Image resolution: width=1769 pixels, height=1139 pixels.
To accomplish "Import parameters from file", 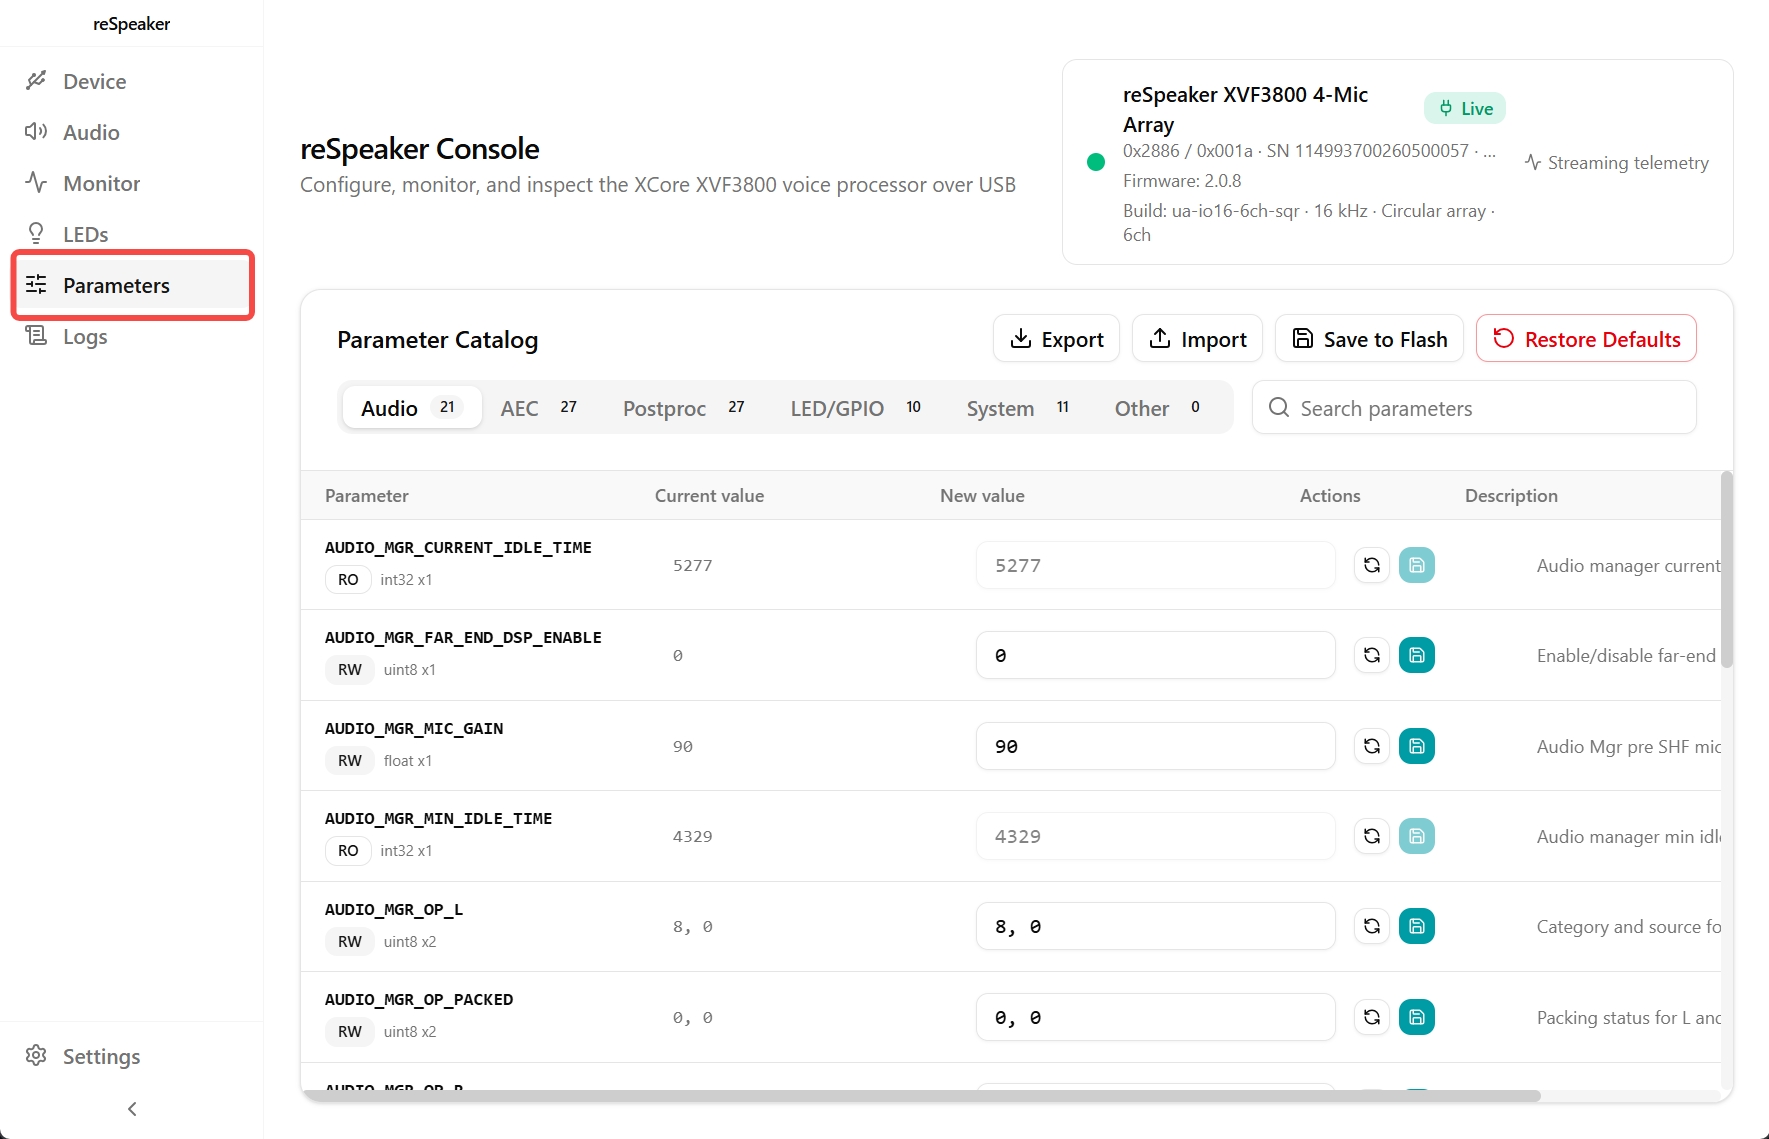I will [x=1197, y=339].
